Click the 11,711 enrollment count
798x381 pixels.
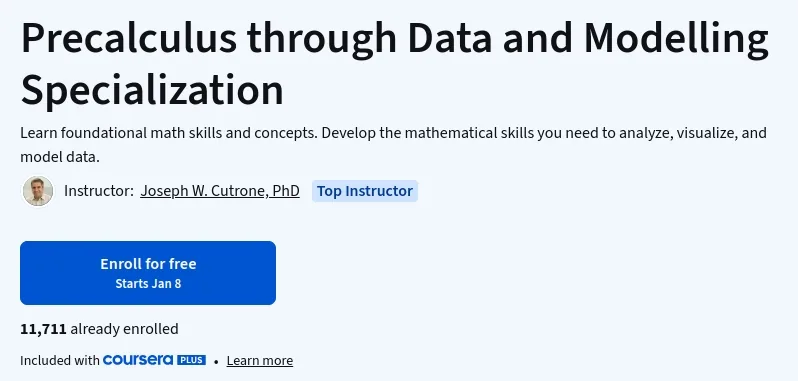pos(43,329)
